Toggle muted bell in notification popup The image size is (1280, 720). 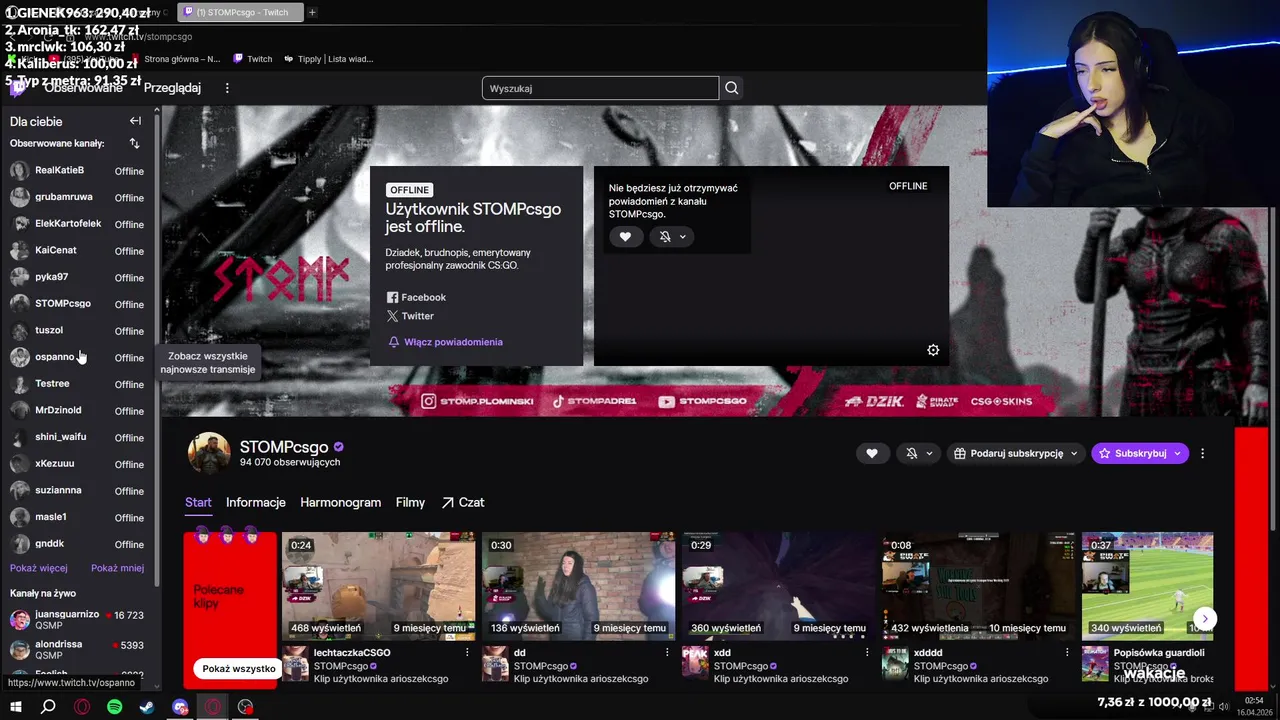coord(665,237)
